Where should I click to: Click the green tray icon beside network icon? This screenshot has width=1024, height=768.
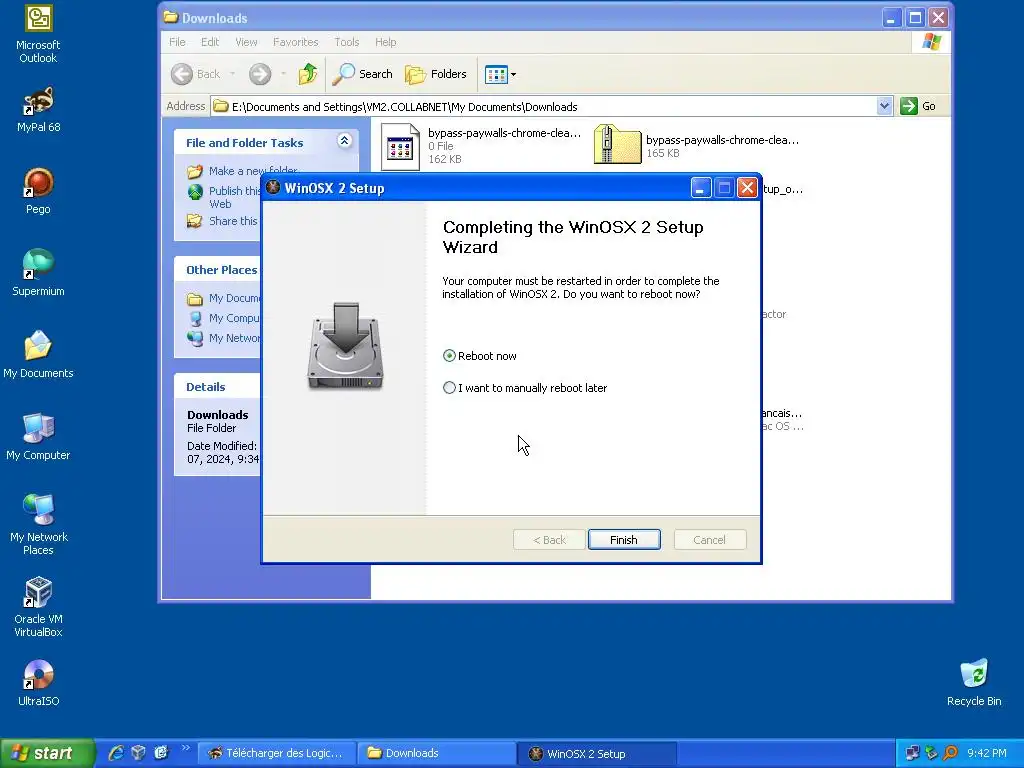pos(931,753)
